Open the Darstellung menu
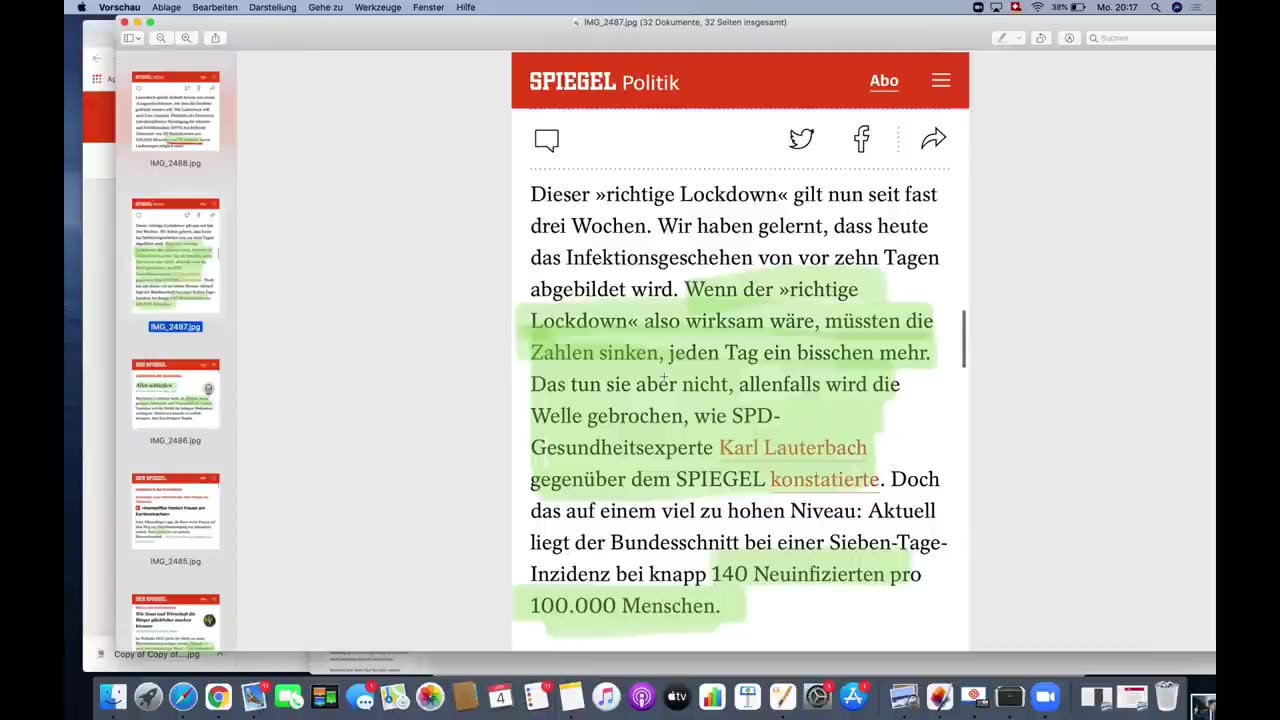The height and width of the screenshot is (720, 1280). click(x=272, y=7)
